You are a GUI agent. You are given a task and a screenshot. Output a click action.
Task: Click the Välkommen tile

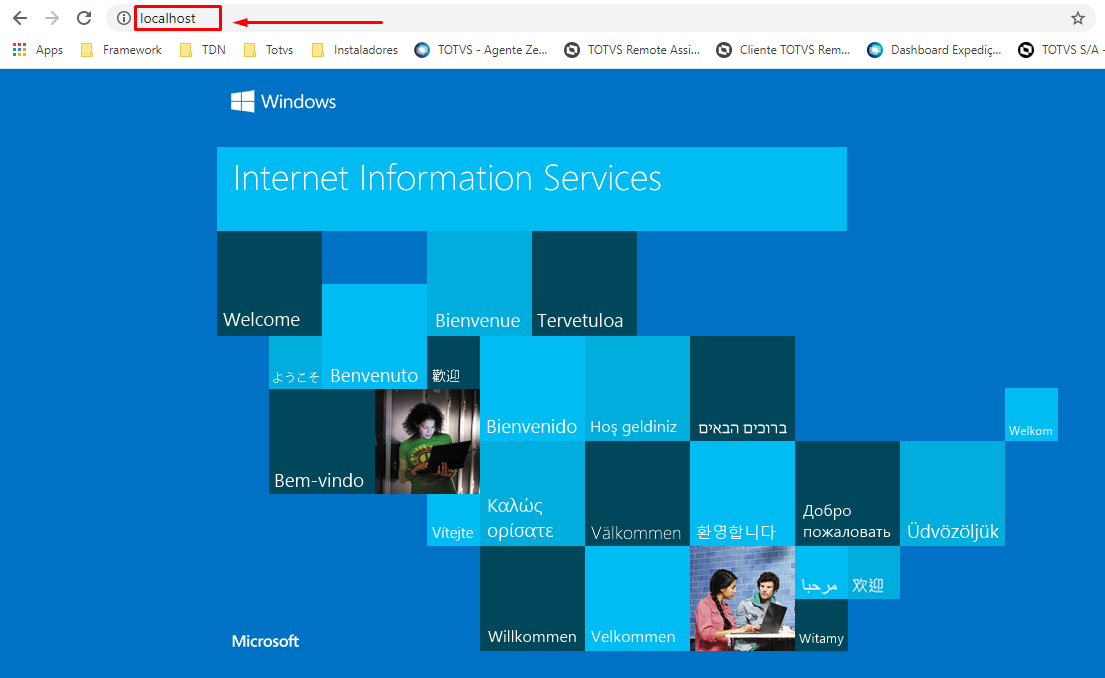[x=637, y=493]
